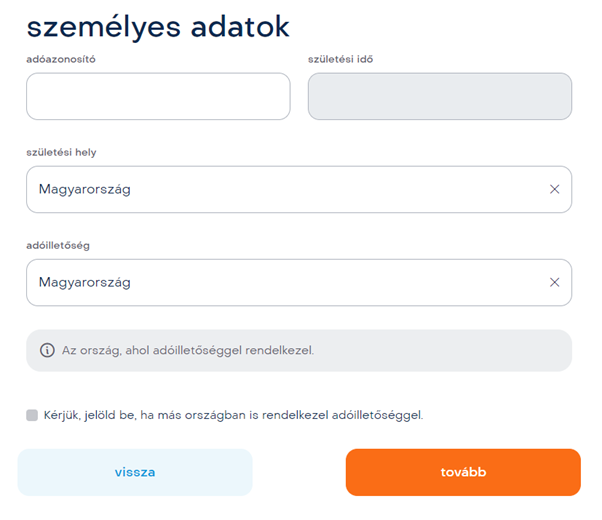The width and height of the screenshot is (602, 520).
Task: Tick the other-country tax residency checkbox
Action: [x=32, y=415]
